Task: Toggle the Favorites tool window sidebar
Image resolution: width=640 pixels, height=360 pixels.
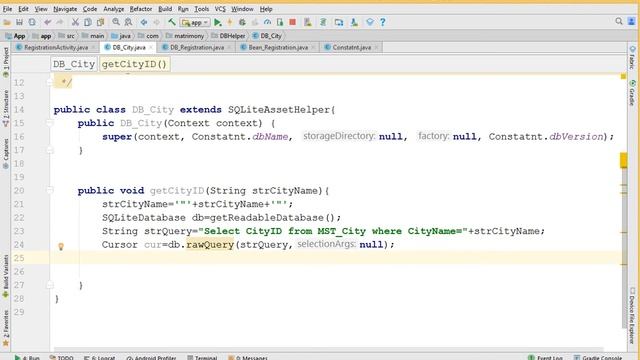Action: 6,328
